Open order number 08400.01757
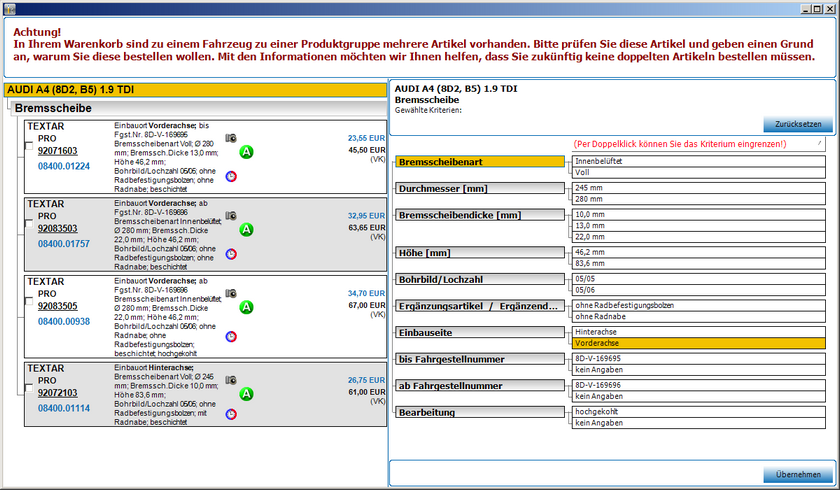Image resolution: width=840 pixels, height=490 pixels. (64, 244)
